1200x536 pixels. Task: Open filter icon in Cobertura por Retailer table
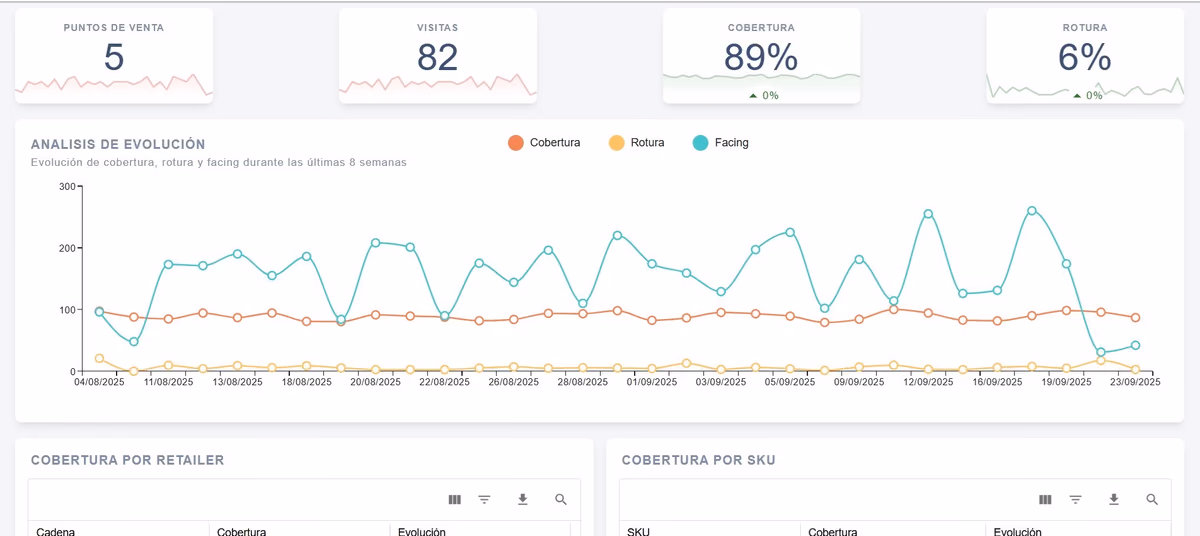pyautogui.click(x=485, y=499)
